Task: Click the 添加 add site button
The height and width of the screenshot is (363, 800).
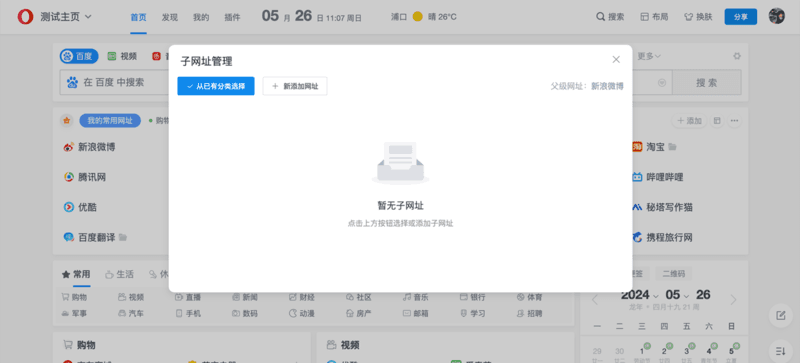Action: coord(689,121)
